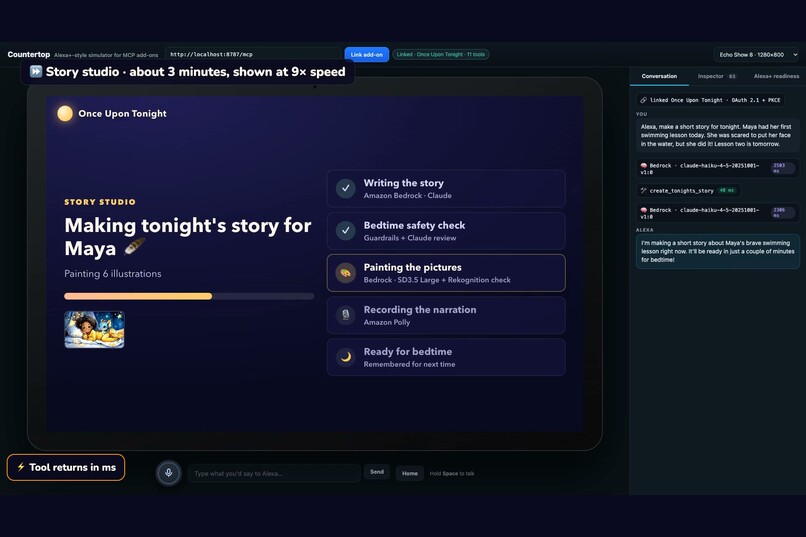
Task: Click the brain icon on the 2503 ms Bedrock row
Action: tap(644, 165)
